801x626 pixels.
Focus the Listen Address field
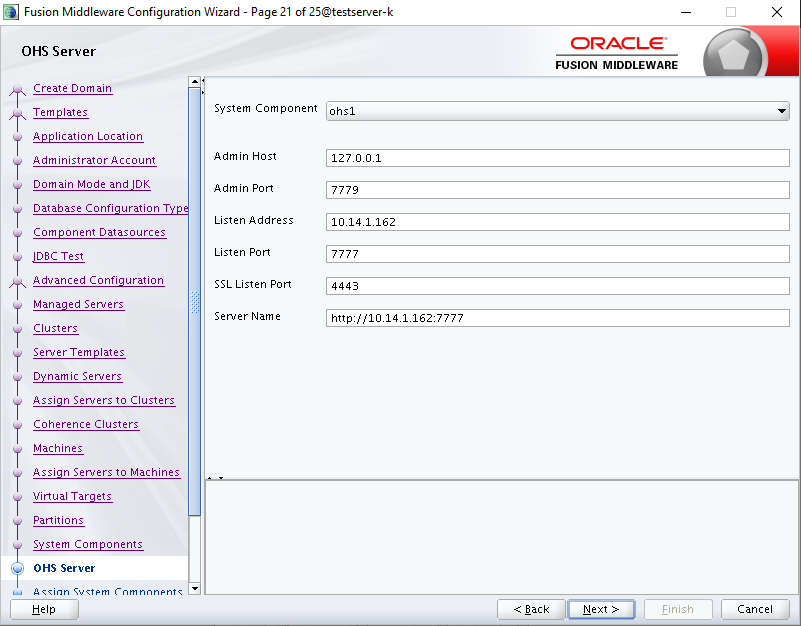click(557, 222)
